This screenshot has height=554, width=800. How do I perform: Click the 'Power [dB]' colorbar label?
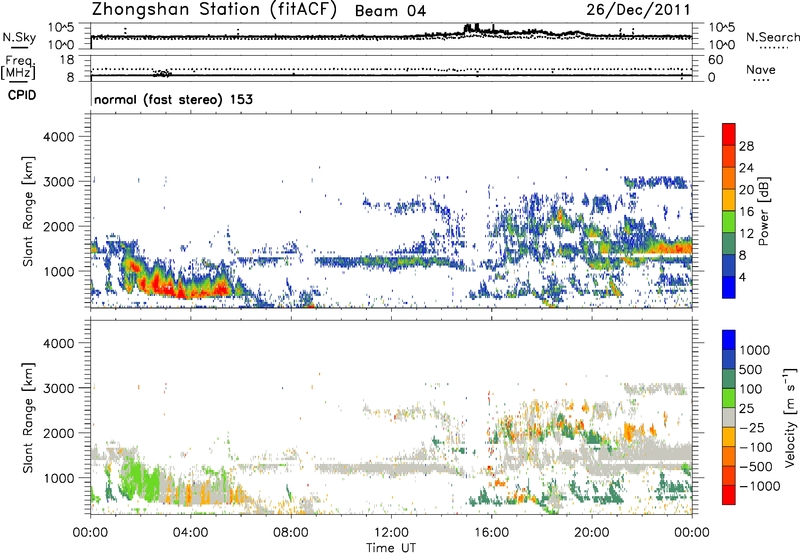point(763,211)
